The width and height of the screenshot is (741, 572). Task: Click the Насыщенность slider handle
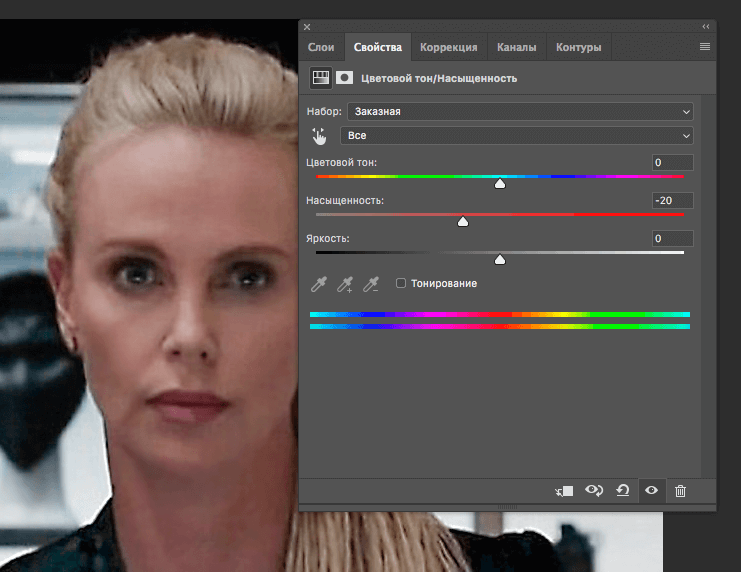(x=463, y=221)
